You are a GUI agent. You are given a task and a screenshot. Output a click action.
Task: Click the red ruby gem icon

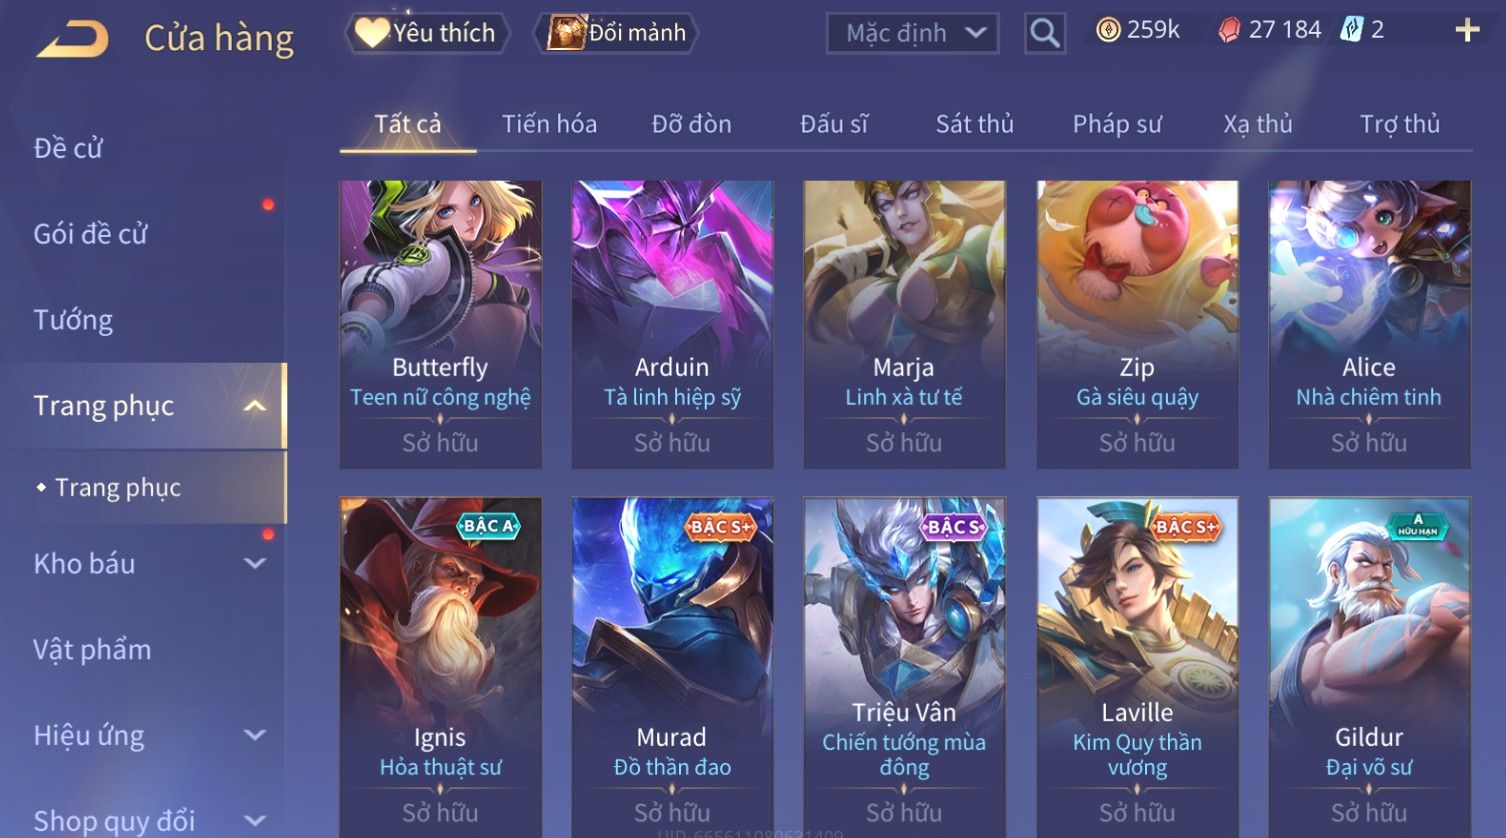(1229, 31)
